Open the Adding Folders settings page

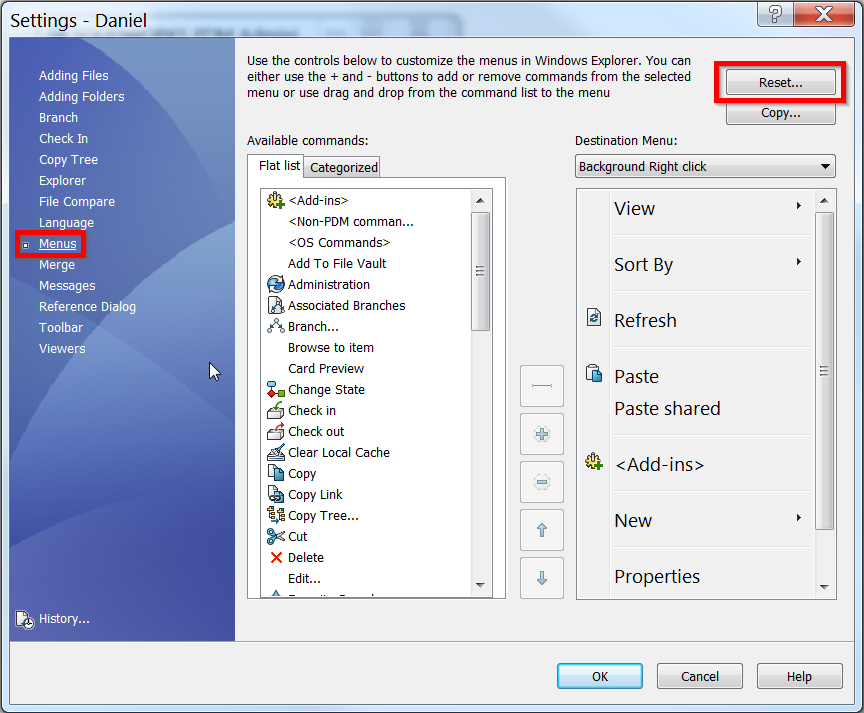click(82, 96)
